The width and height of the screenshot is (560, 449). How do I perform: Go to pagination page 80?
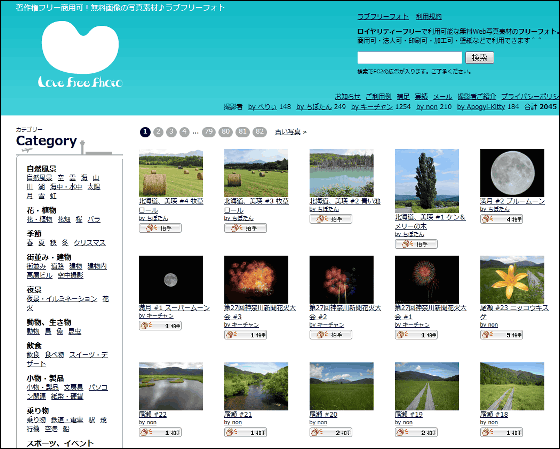[x=225, y=132]
